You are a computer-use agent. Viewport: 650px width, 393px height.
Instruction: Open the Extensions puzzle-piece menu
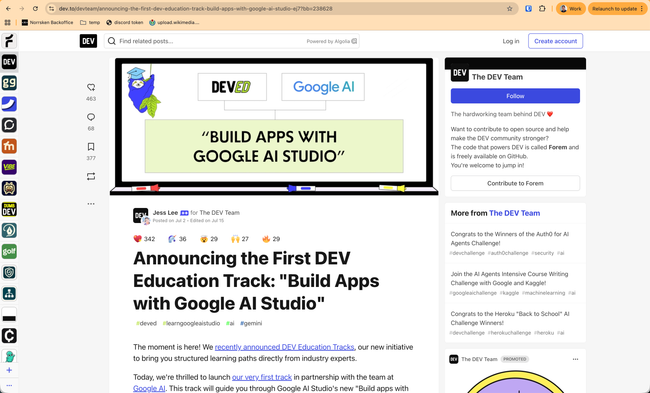point(542,8)
